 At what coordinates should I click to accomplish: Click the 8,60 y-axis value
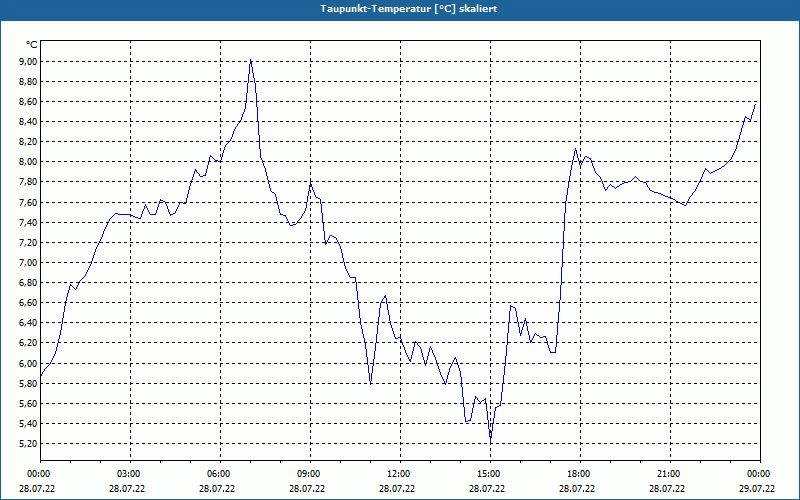click(30, 102)
